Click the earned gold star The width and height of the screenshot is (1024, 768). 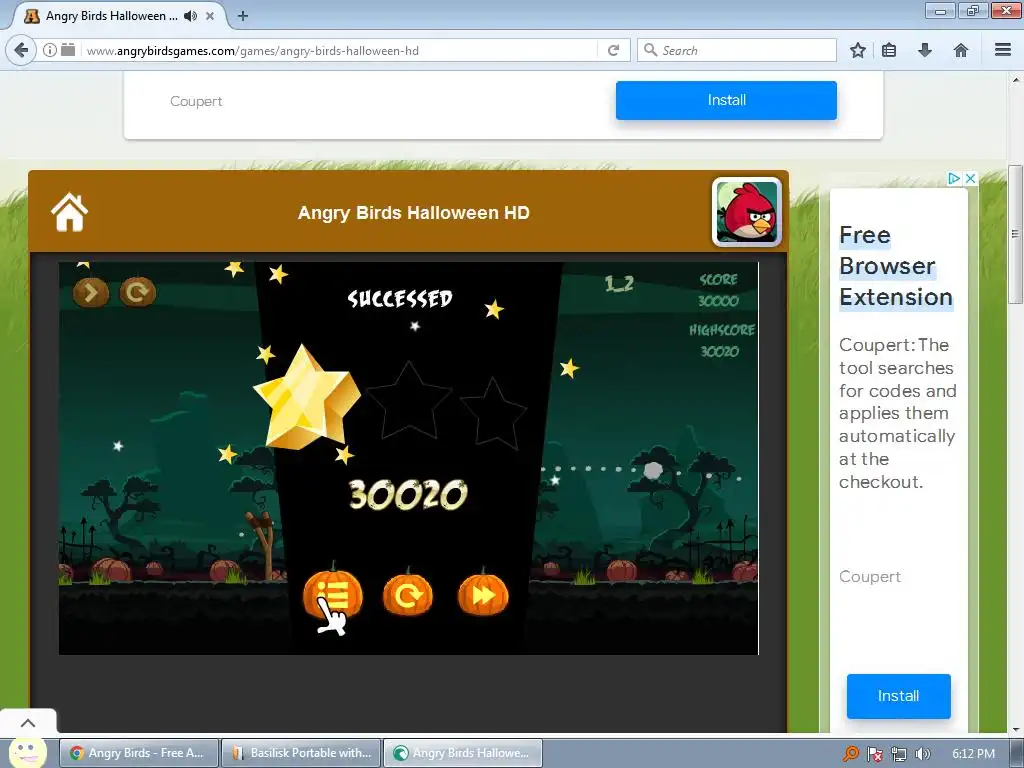pyautogui.click(x=307, y=398)
